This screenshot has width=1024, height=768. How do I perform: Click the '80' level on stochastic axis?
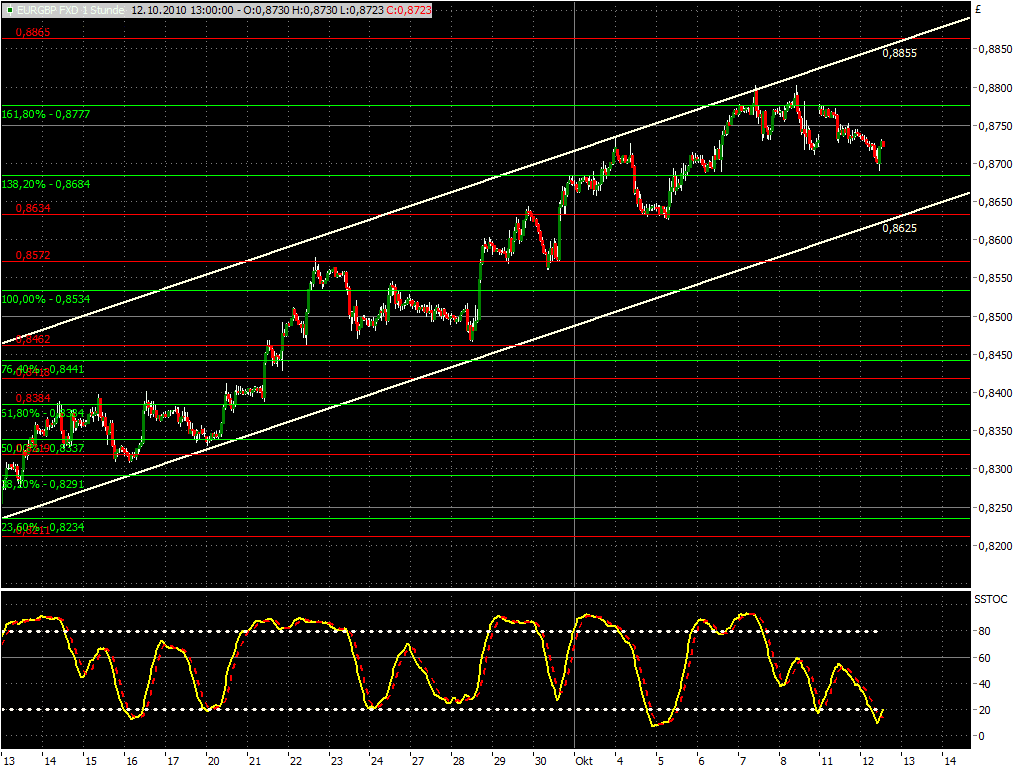984,632
